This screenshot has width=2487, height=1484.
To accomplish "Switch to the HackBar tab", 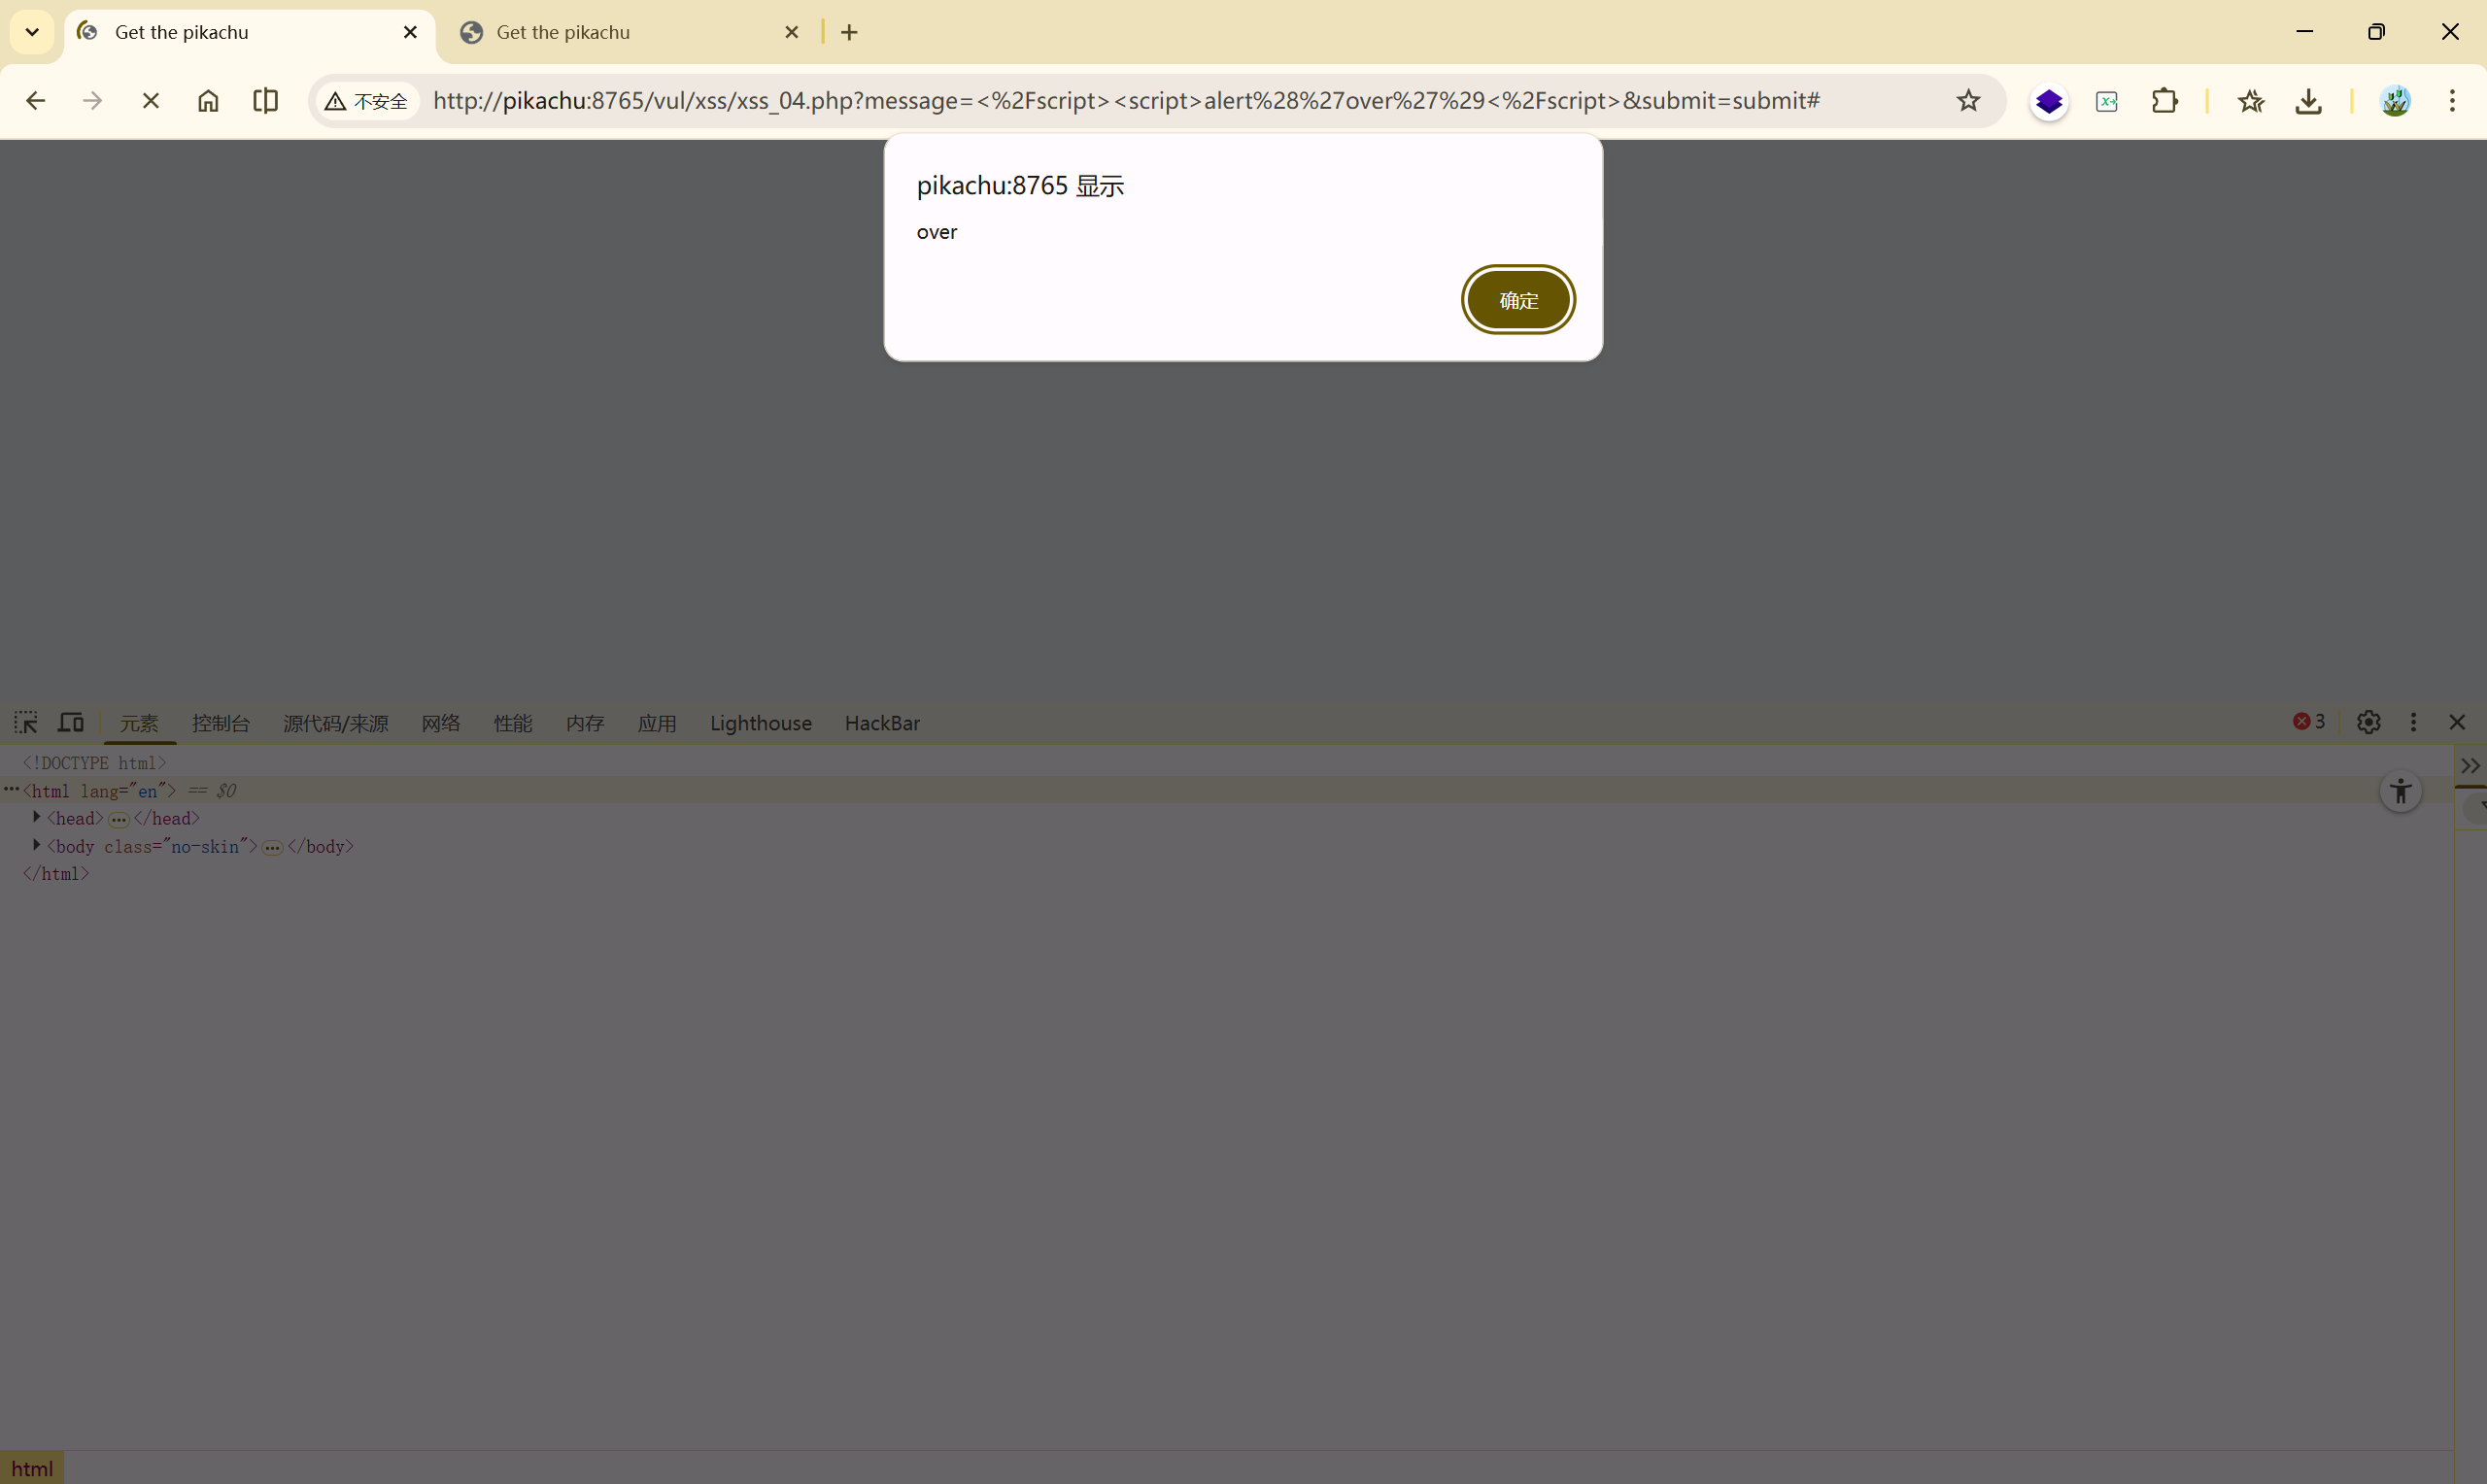I will click(881, 723).
